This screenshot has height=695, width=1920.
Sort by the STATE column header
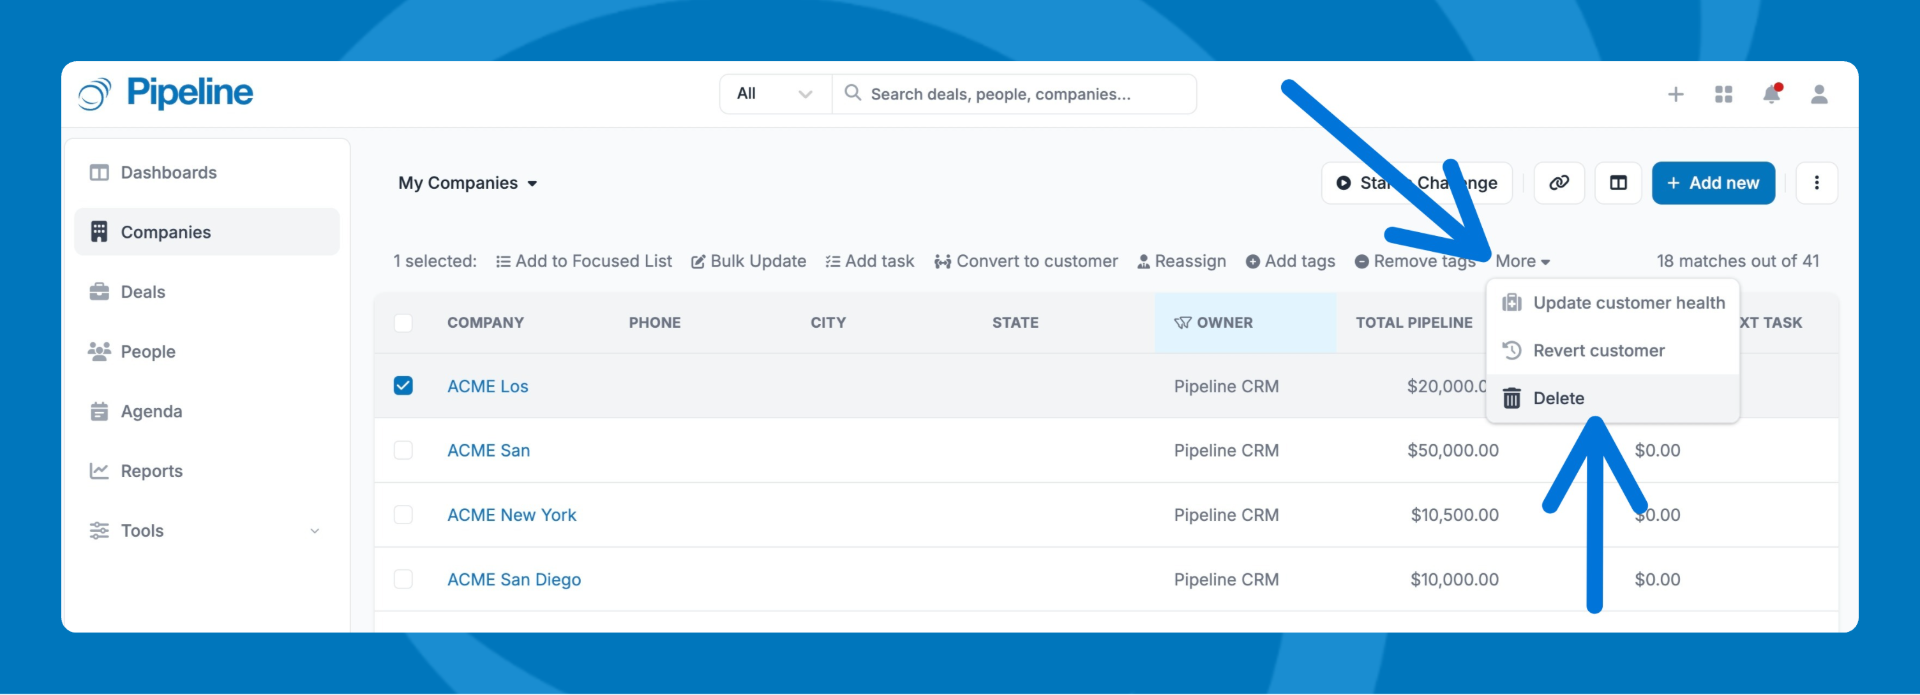pos(1015,322)
